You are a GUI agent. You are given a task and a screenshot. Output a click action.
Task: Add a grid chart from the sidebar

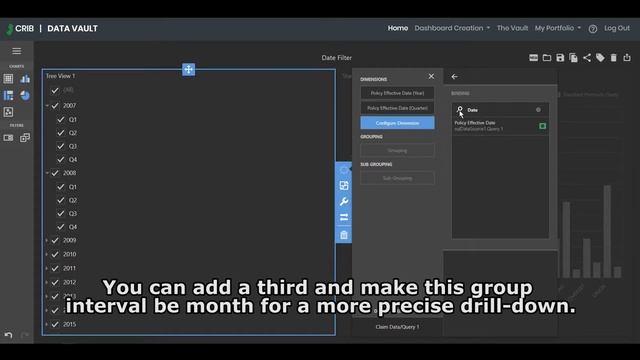pyautogui.click(x=8, y=79)
